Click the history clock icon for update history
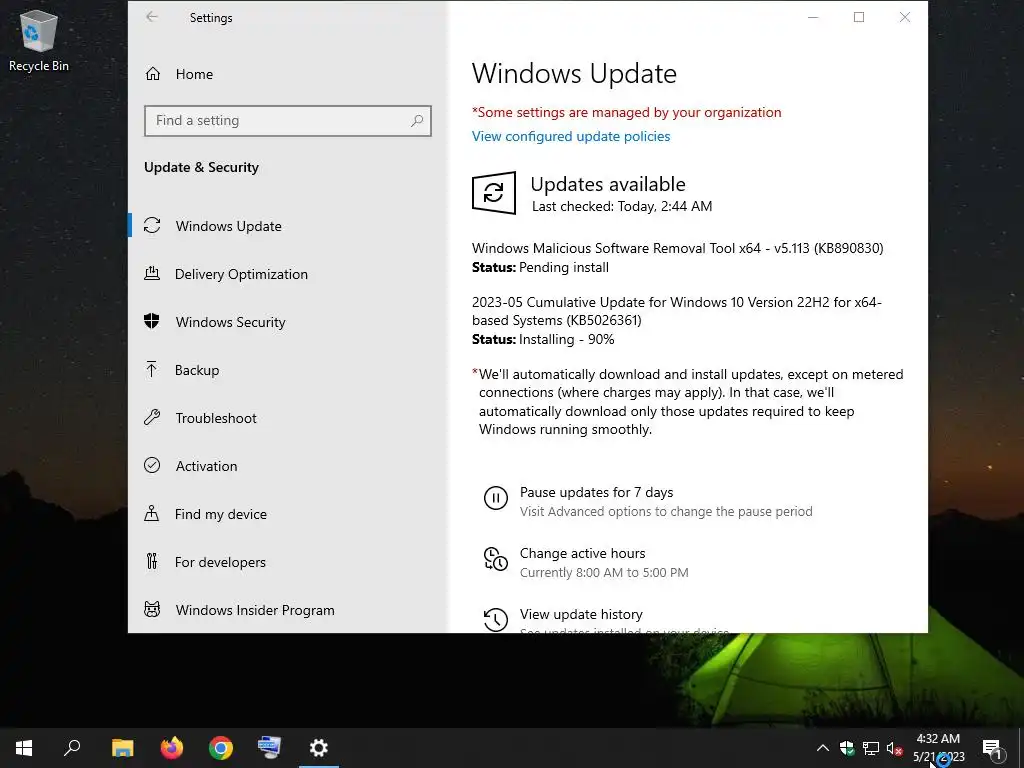This screenshot has width=1024, height=768. 496,619
